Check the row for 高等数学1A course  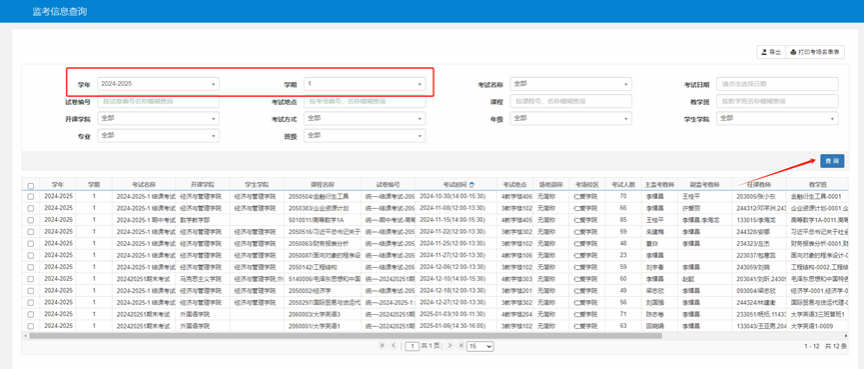pyautogui.click(x=30, y=220)
